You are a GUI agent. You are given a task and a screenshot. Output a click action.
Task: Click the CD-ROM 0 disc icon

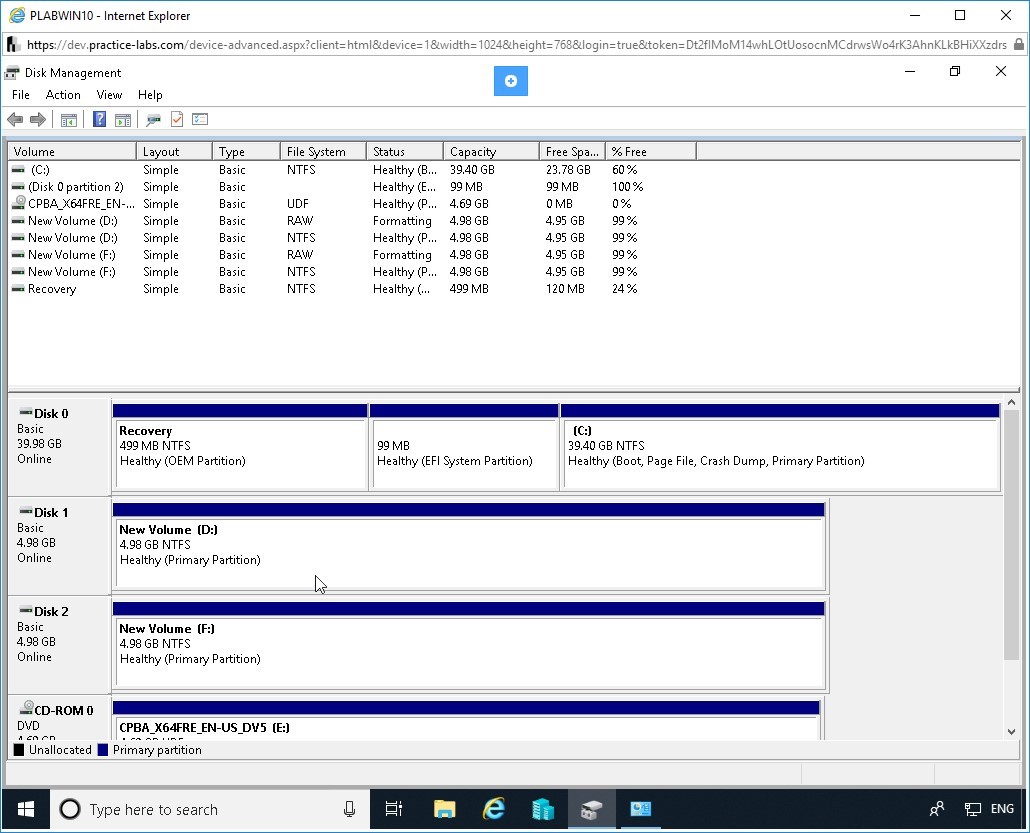click(26, 708)
